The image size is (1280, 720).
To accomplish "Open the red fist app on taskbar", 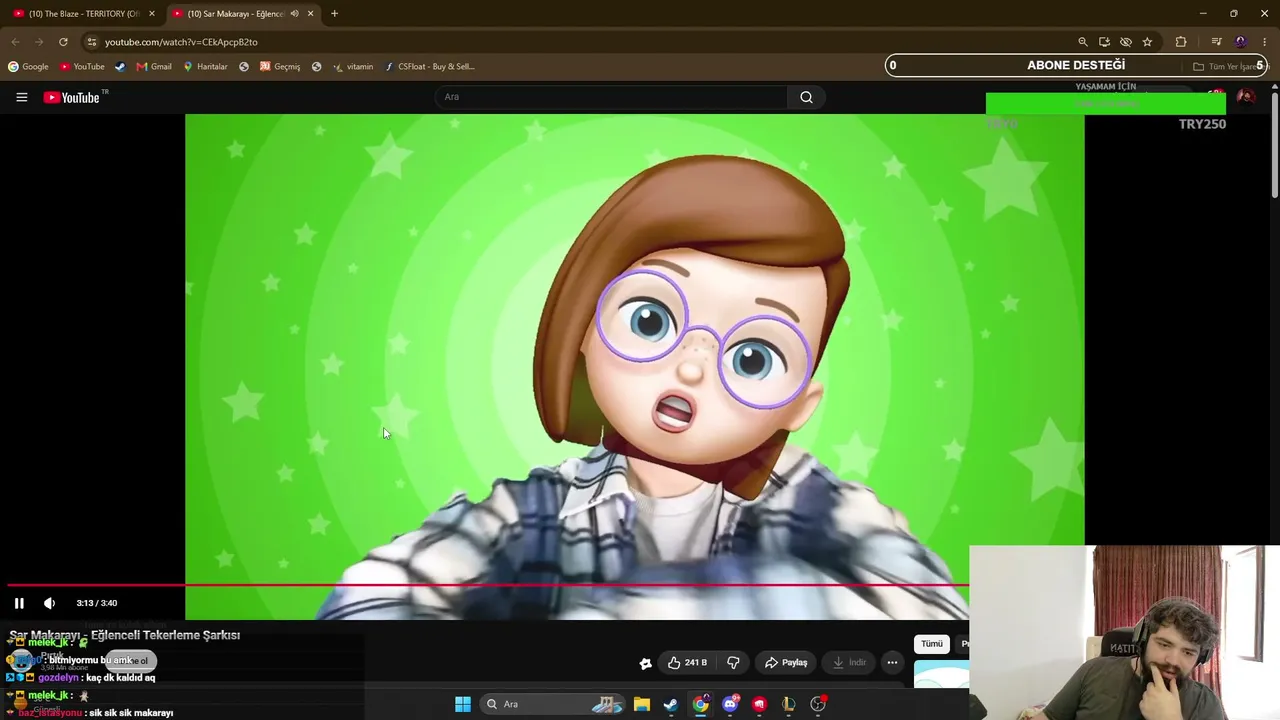I will tap(760, 704).
